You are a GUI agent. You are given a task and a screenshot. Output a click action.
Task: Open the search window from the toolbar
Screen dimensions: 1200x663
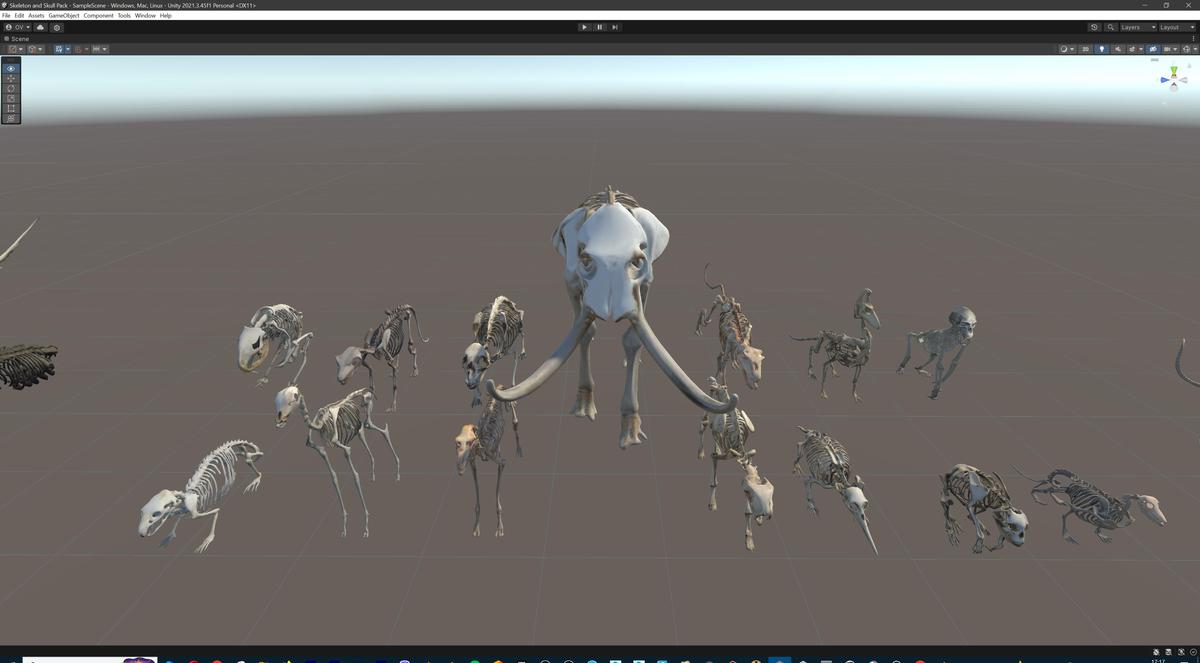[x=1110, y=27]
